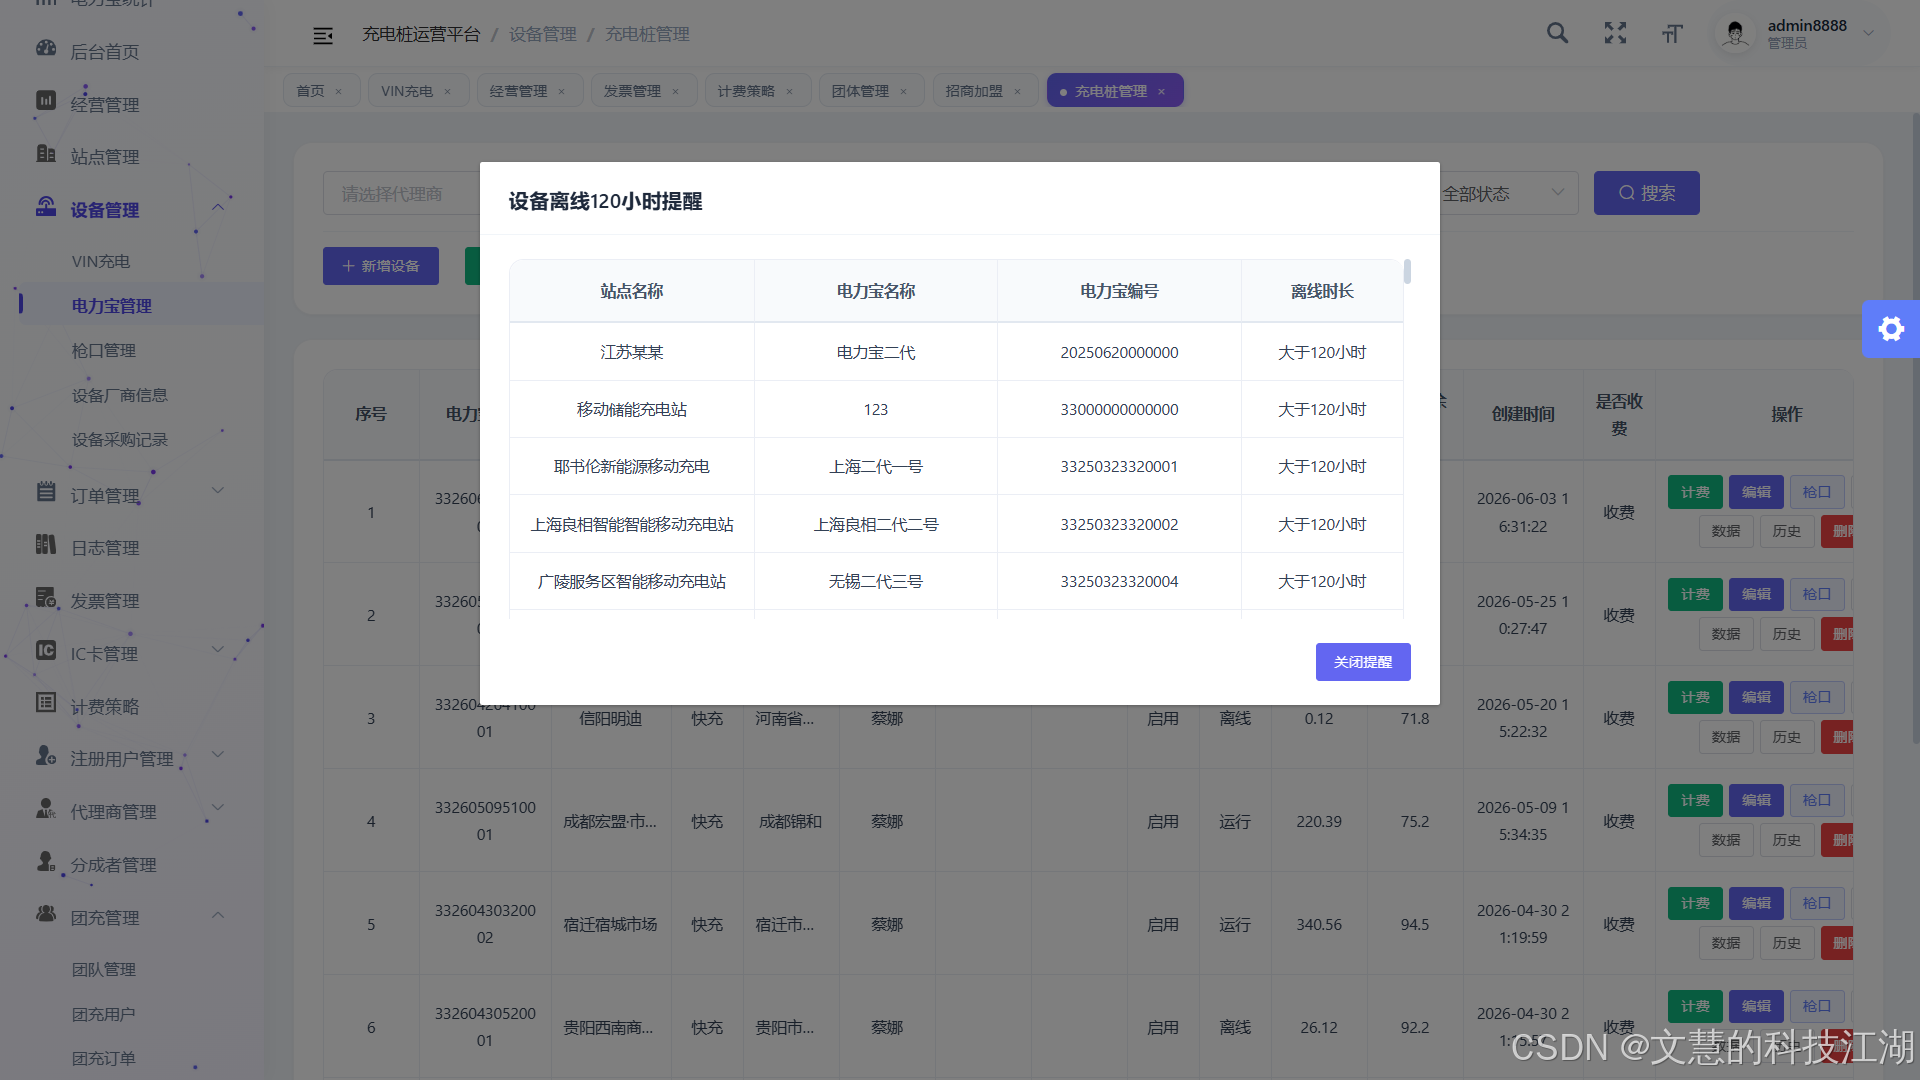Toggle fullscreen with the expand icon
This screenshot has height=1080, width=1920.
[x=1615, y=33]
